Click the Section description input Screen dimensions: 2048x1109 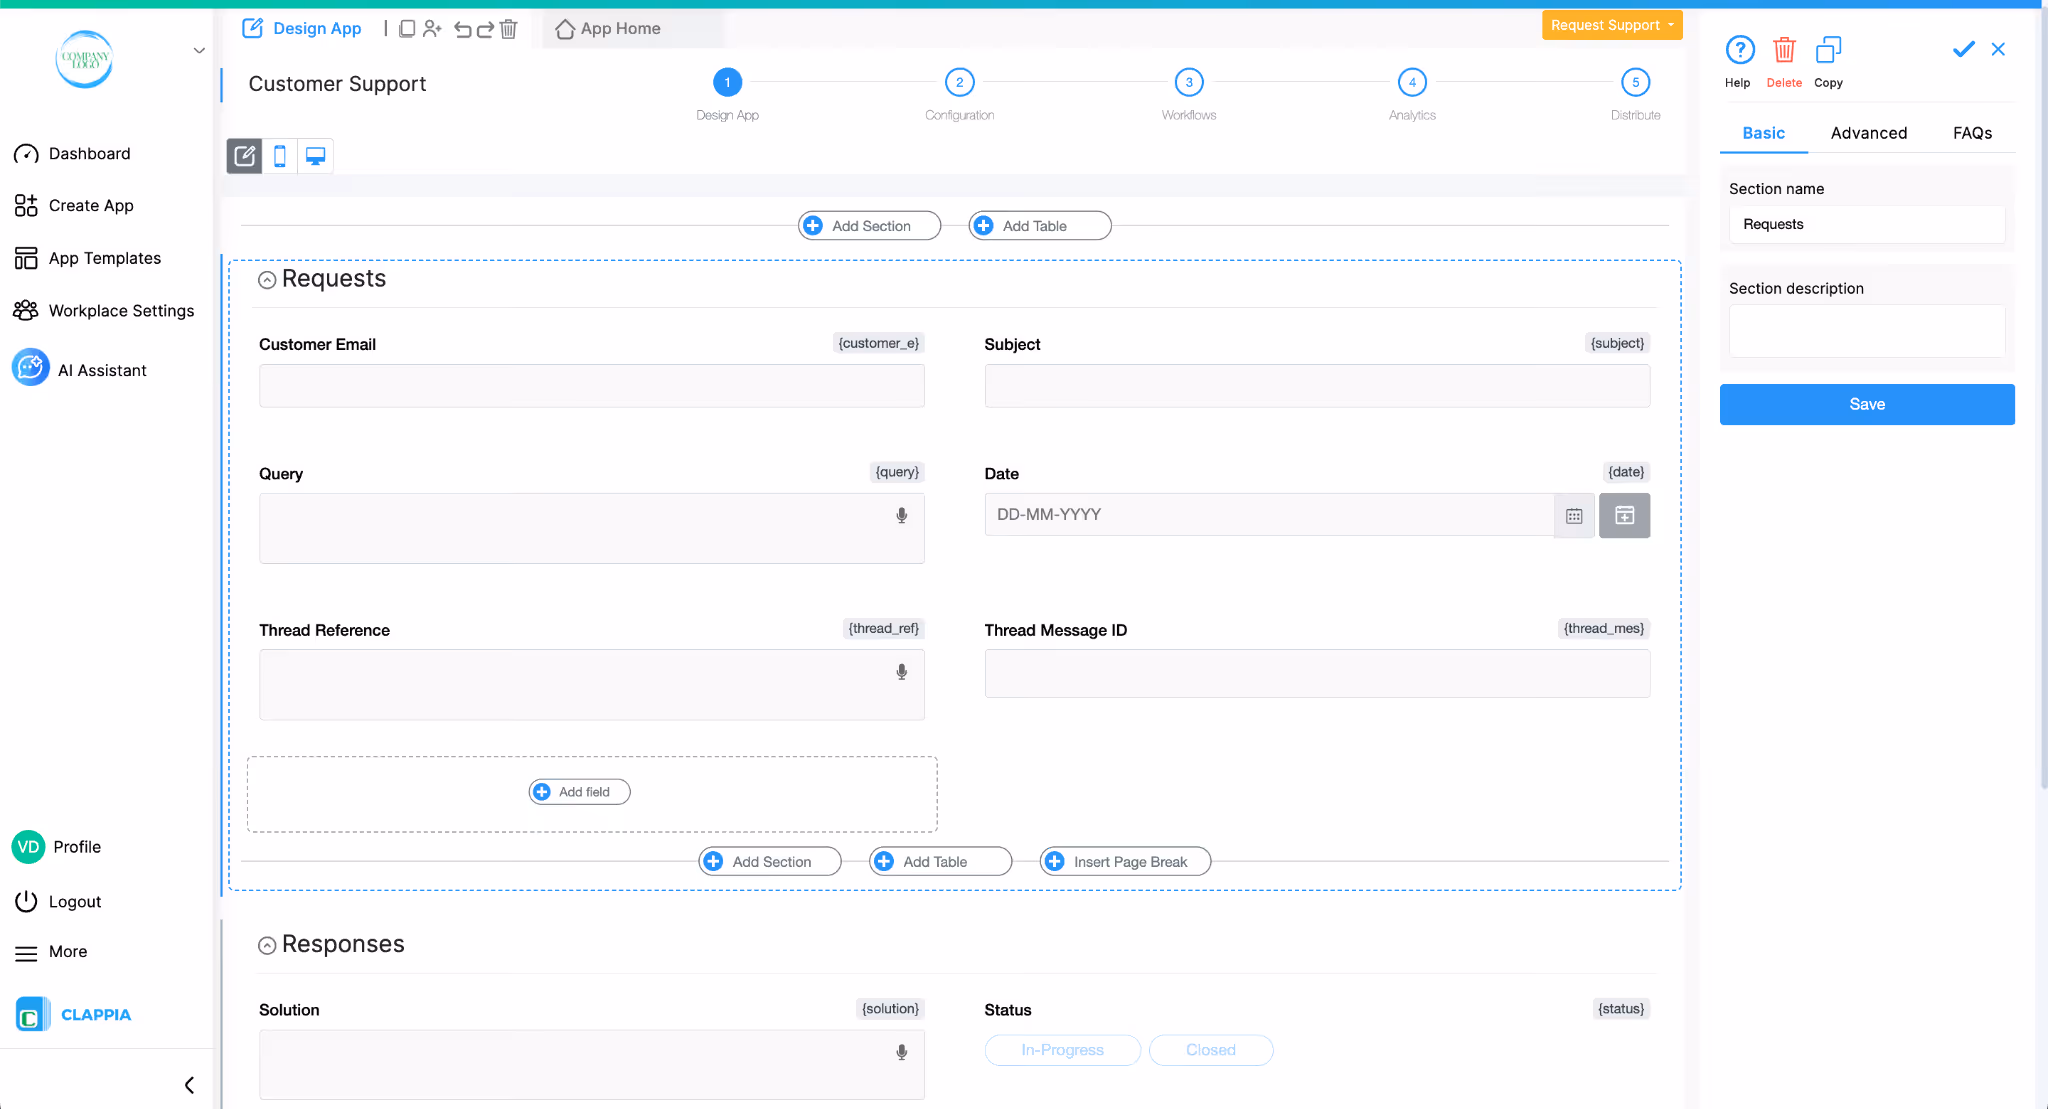(1866, 331)
